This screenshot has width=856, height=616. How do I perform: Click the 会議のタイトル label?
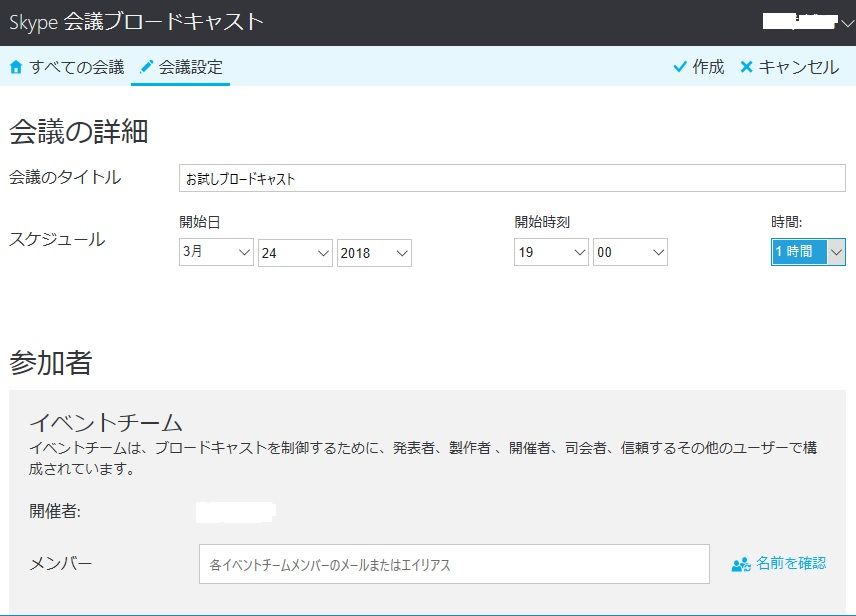[65, 177]
